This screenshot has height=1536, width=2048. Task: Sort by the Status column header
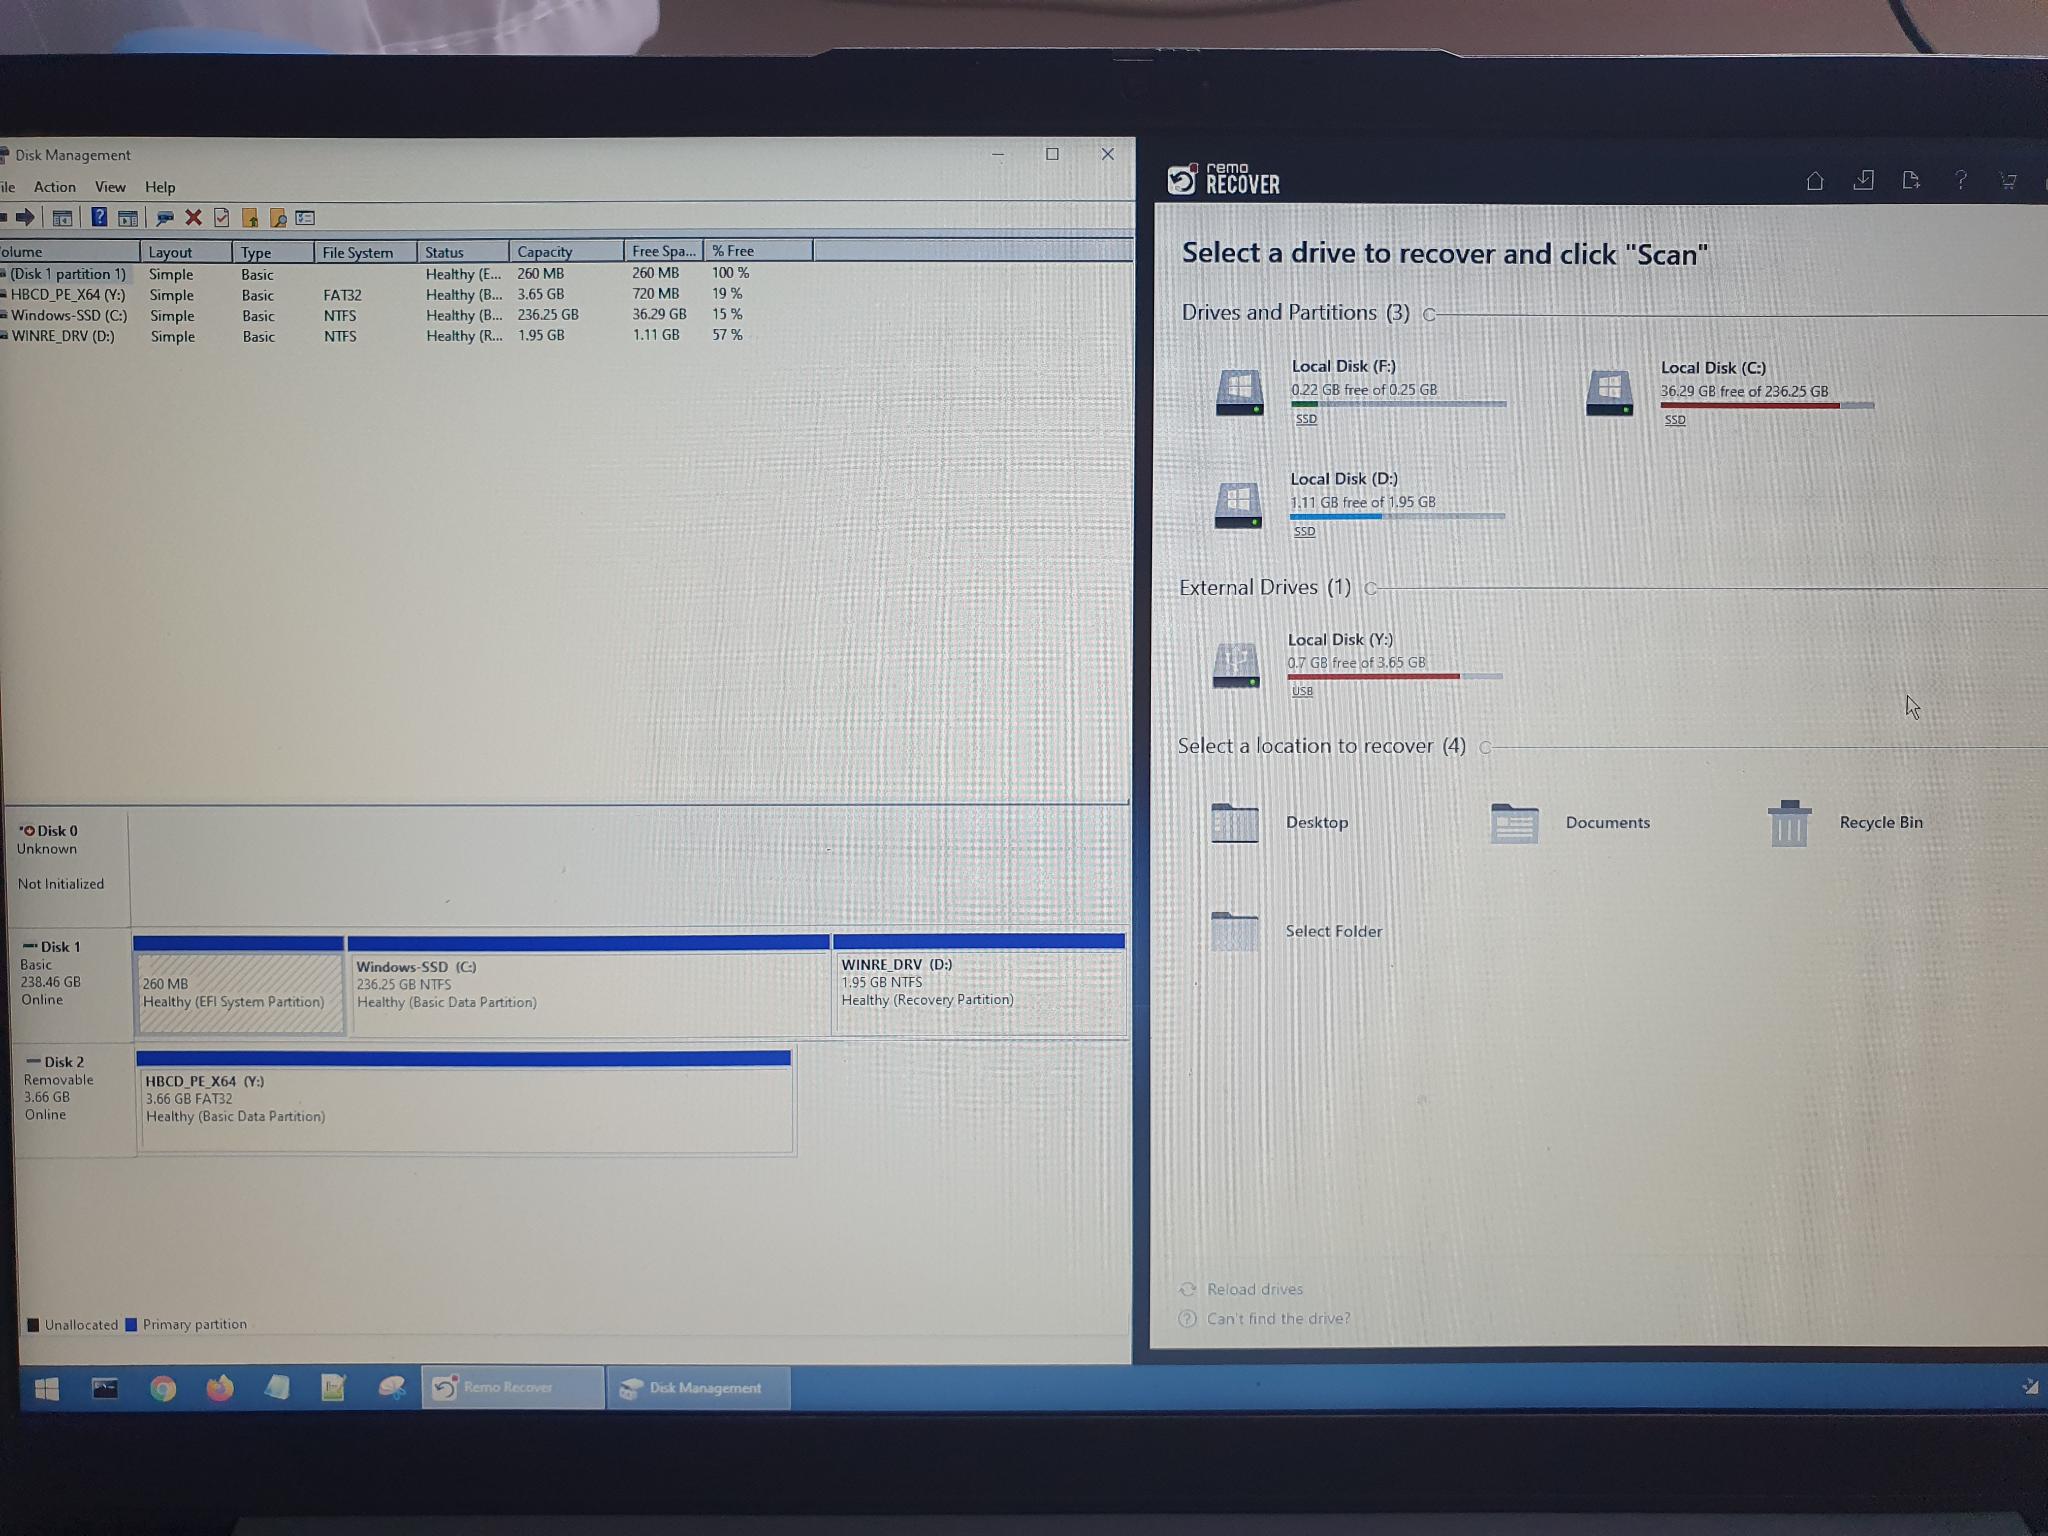(x=463, y=252)
